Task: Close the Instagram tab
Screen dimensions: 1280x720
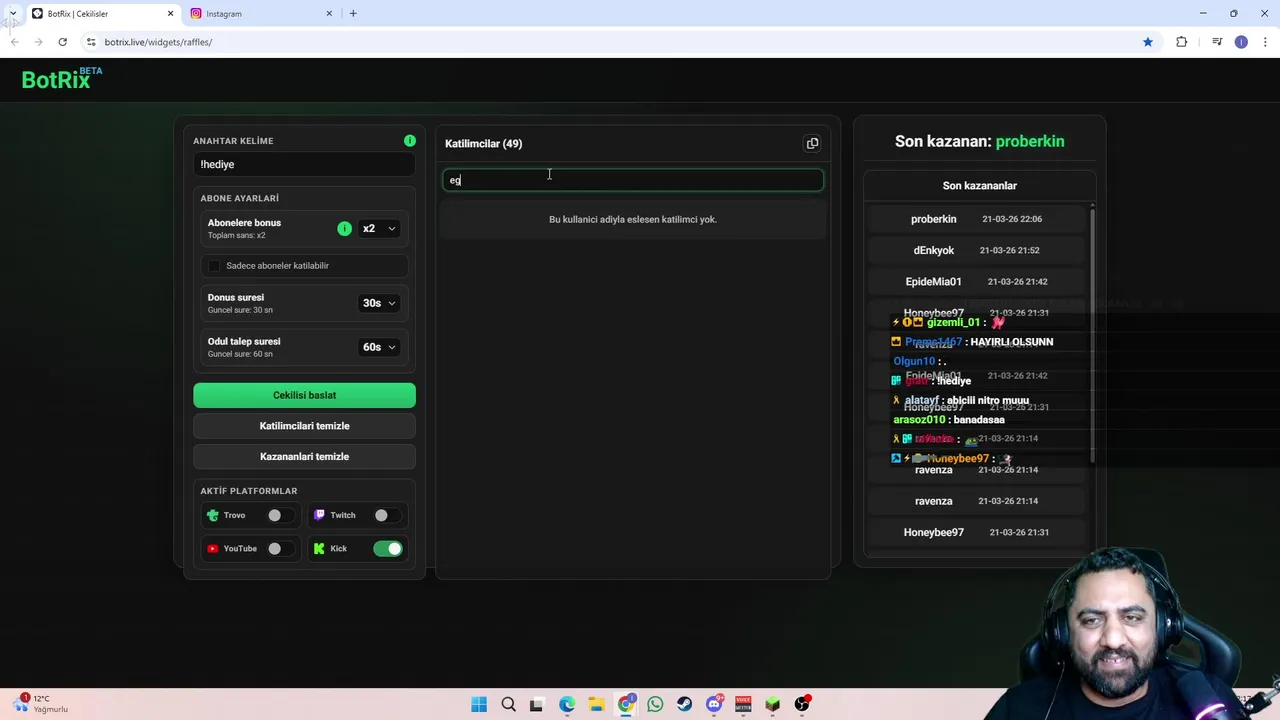Action: point(329,13)
